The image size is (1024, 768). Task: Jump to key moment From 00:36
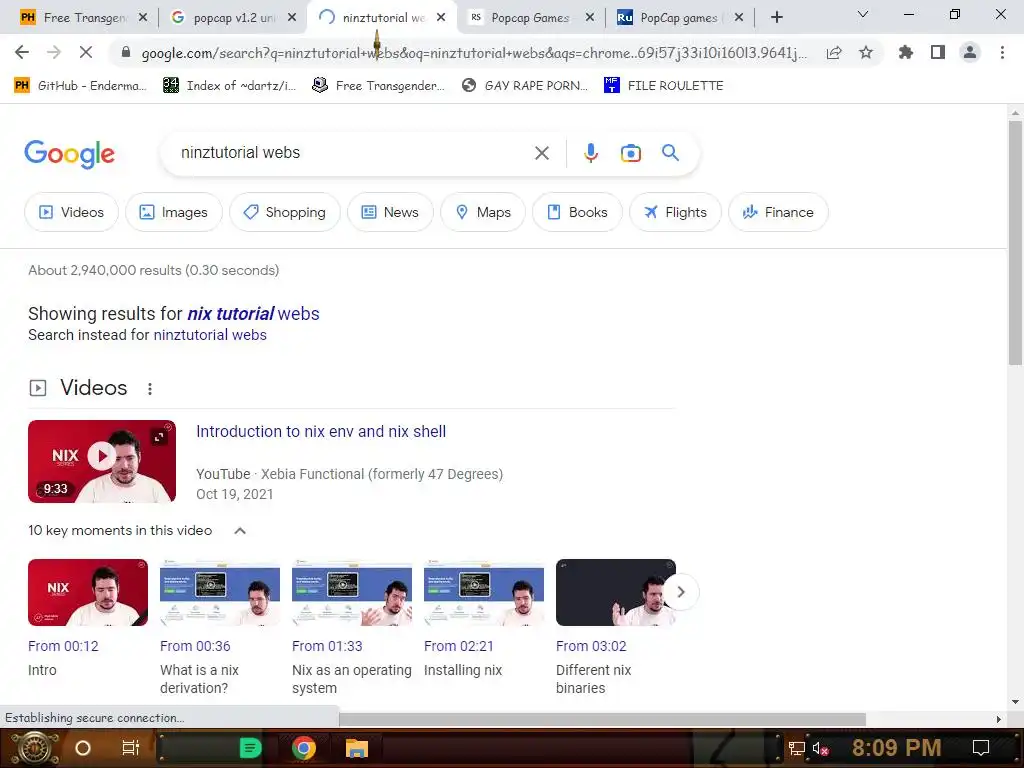click(x=195, y=646)
